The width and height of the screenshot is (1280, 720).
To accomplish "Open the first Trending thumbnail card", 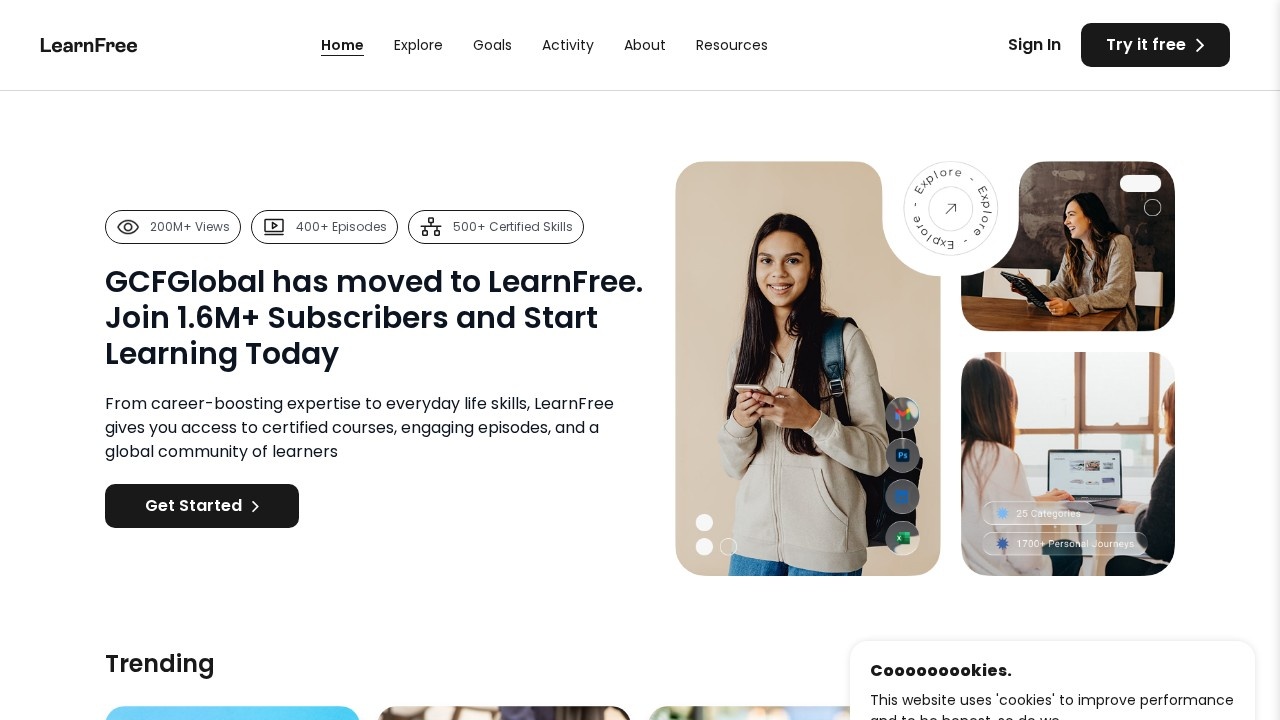I will coord(232,713).
